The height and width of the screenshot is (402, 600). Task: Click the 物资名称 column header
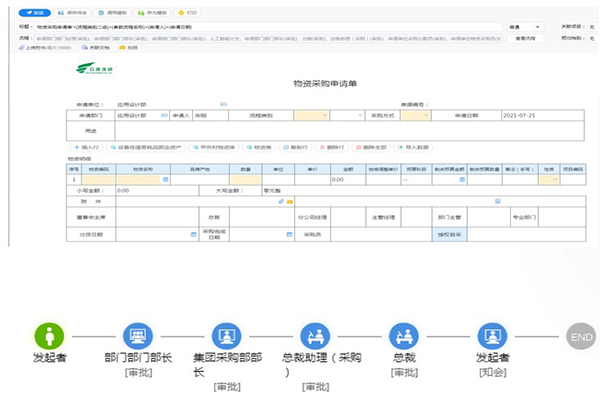(x=143, y=169)
